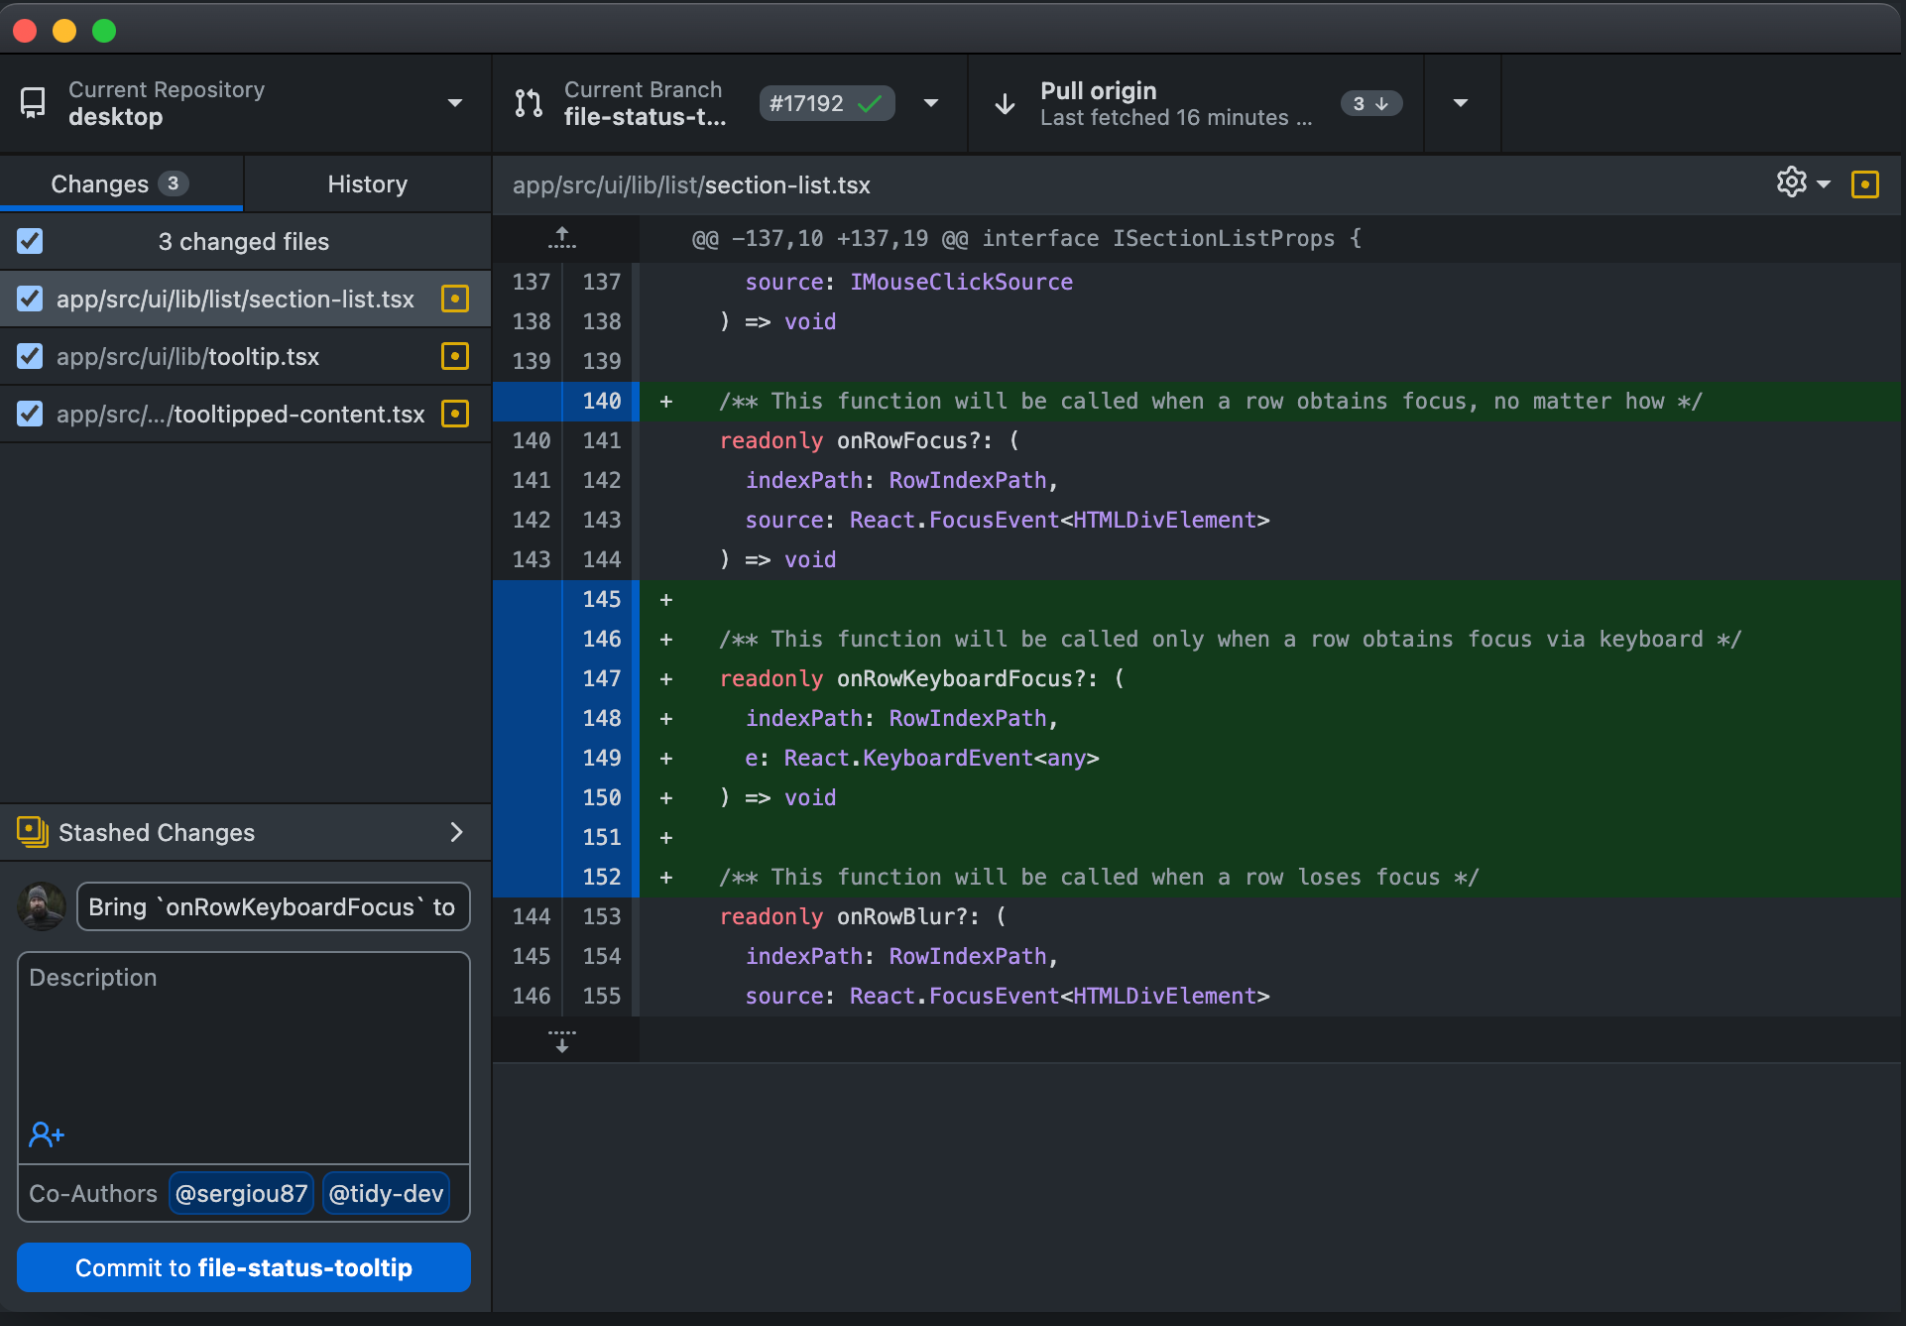Open dropdown arrow next to Pull origin
1906x1326 pixels.
click(x=1460, y=103)
